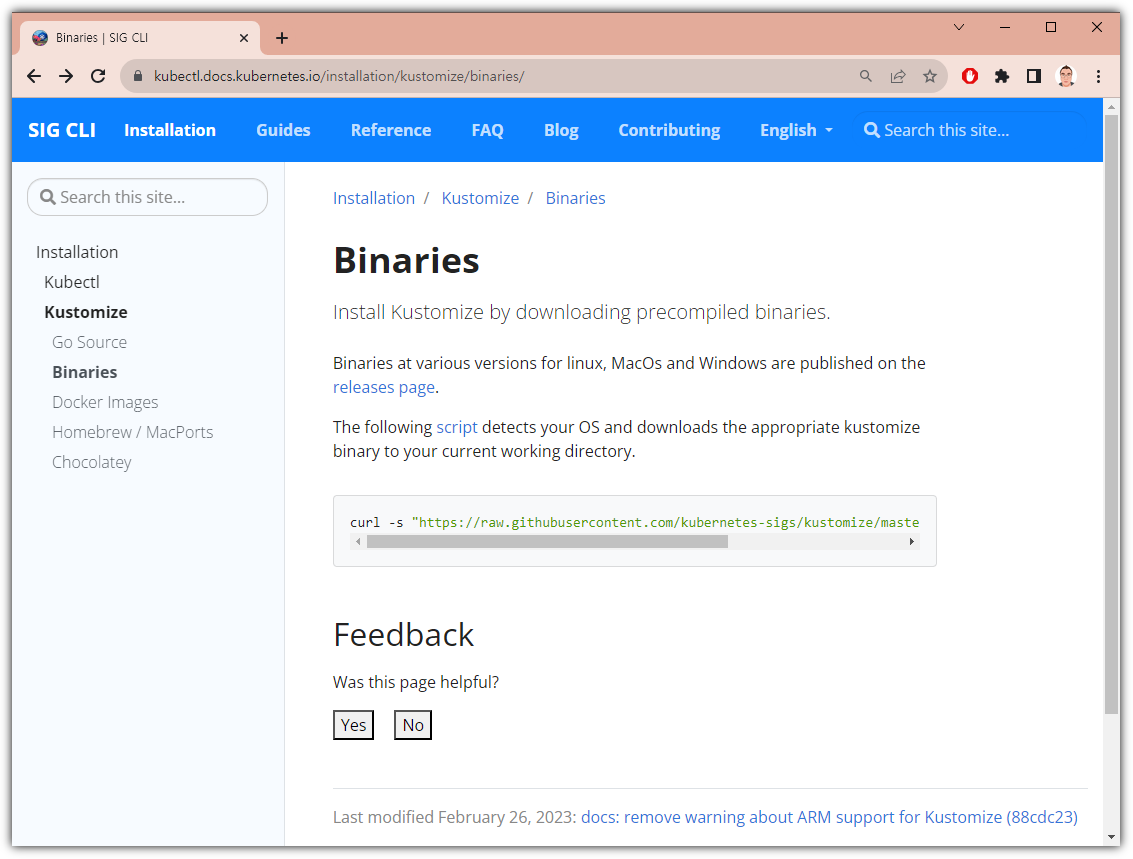
Task: Open Installation in the top navbar
Action: [x=170, y=130]
